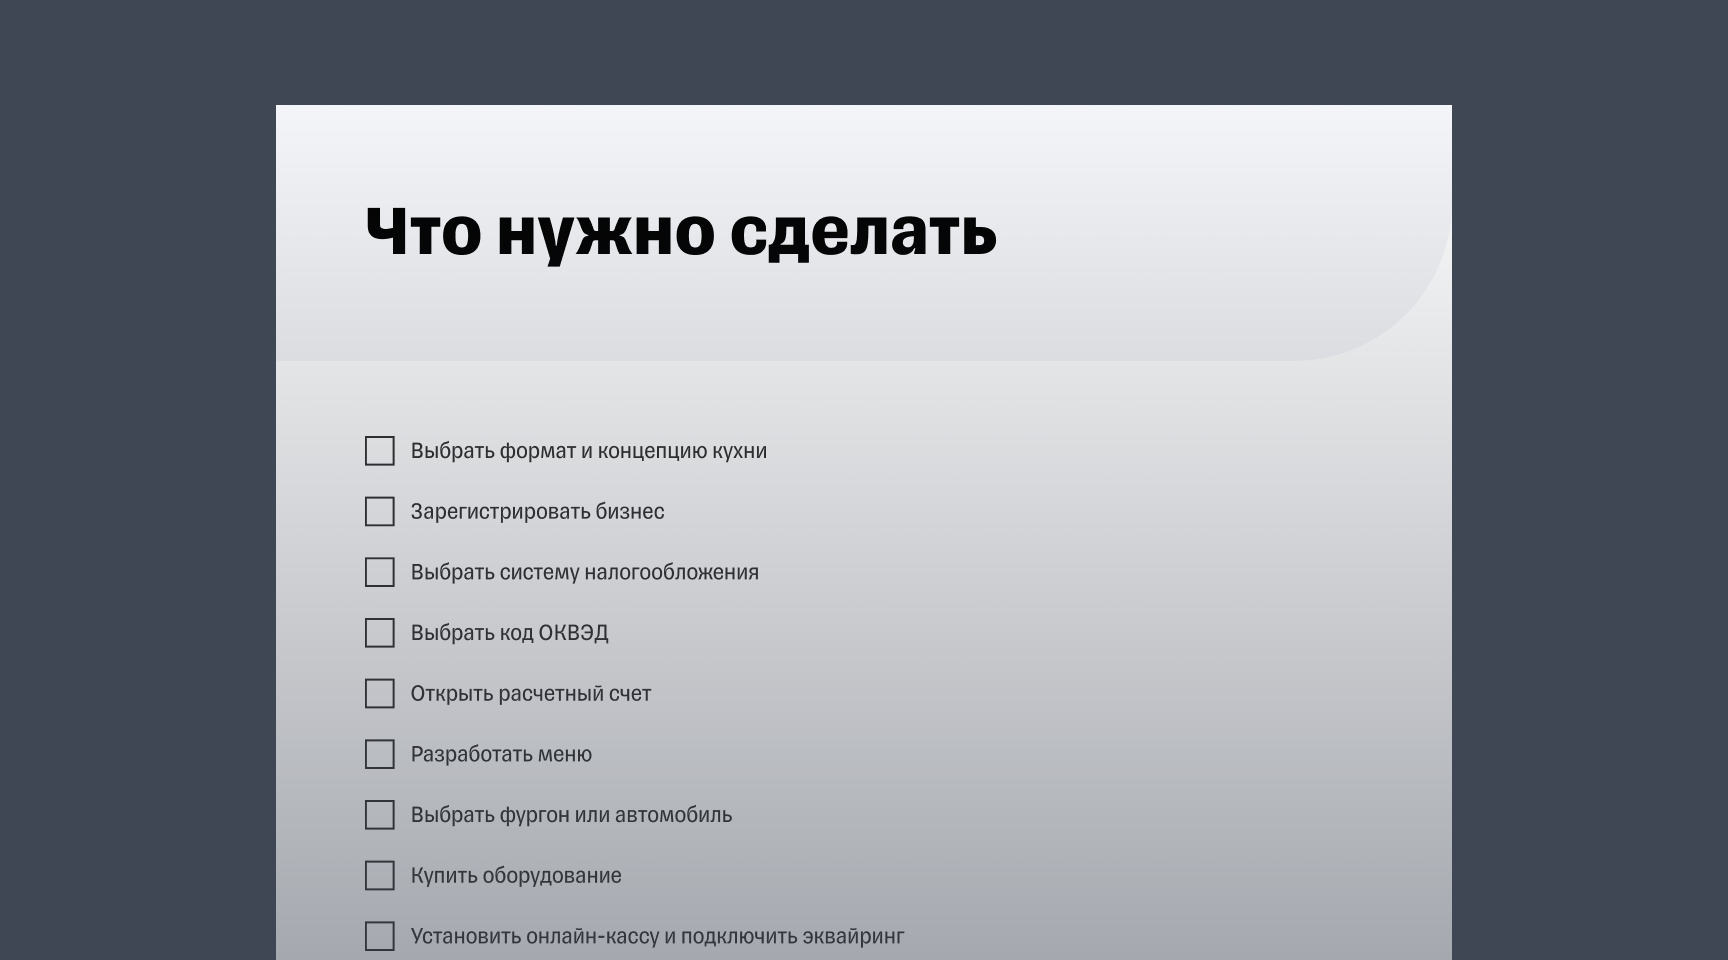Click the label Купить оборудование
Image resolution: width=1728 pixels, height=960 pixels.
coord(516,876)
